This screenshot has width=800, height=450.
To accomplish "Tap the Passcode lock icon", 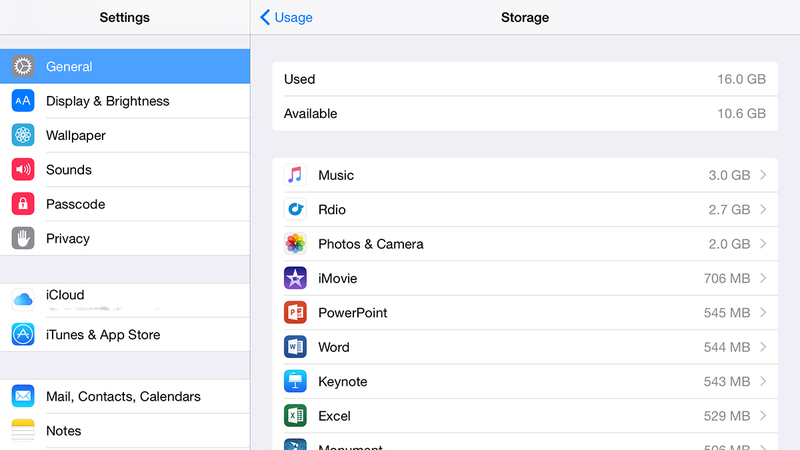I will coord(23,204).
